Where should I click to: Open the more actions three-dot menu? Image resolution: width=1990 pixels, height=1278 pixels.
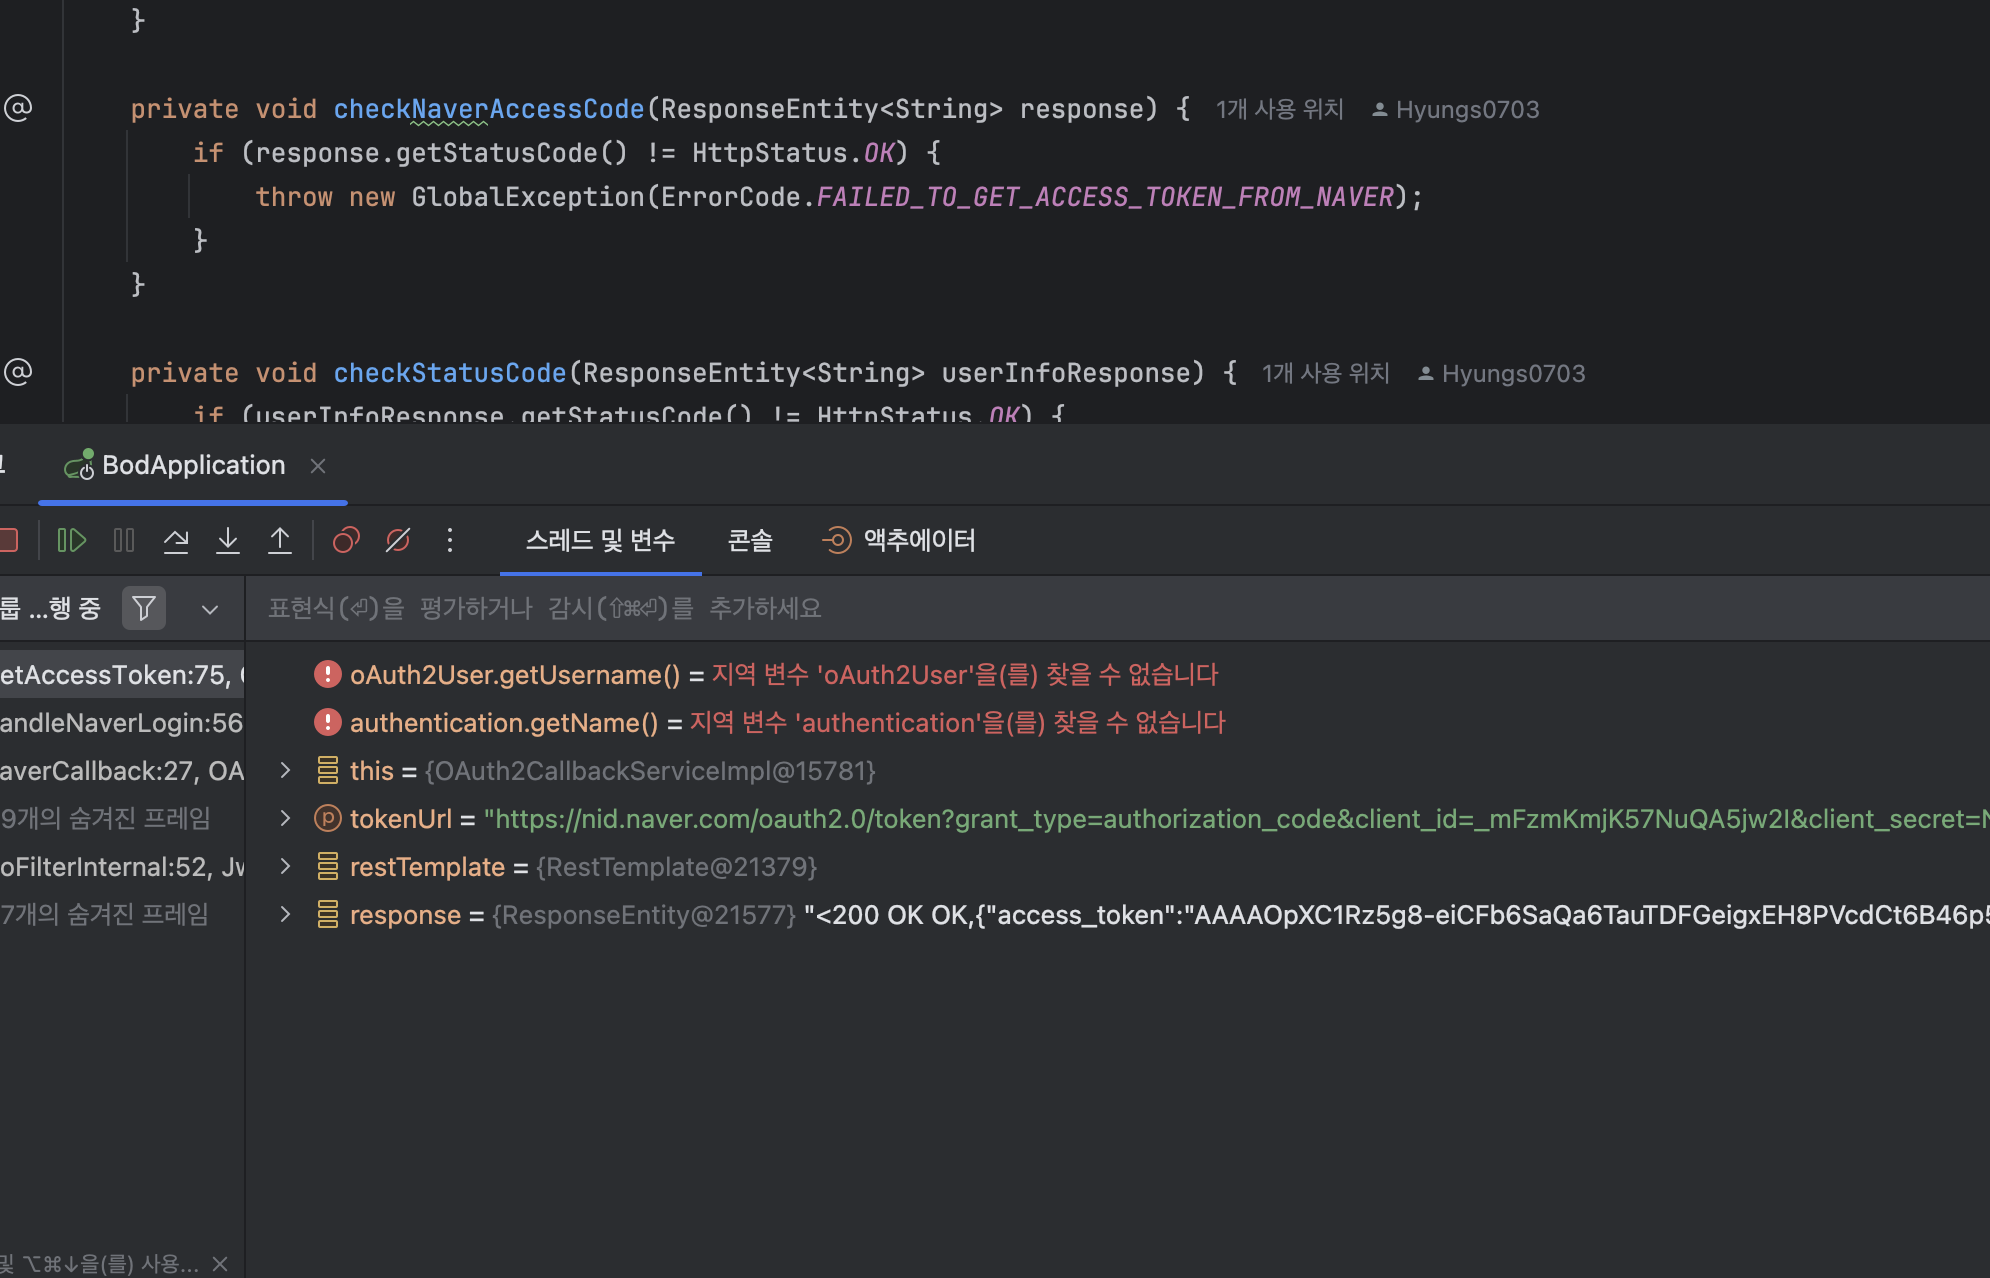point(450,541)
